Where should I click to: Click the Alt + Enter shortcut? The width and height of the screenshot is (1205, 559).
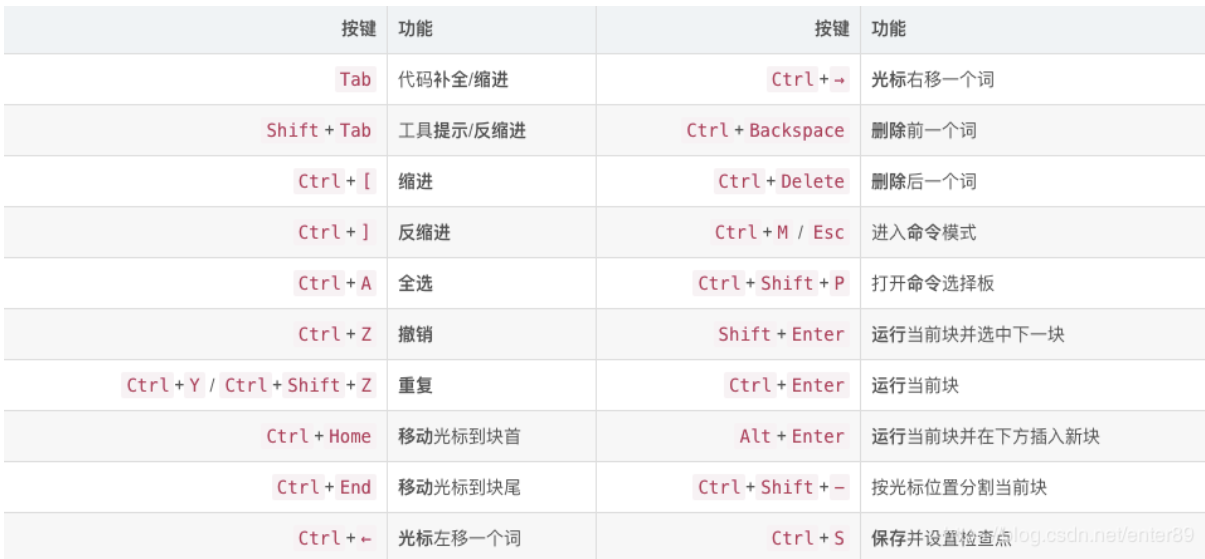click(793, 437)
